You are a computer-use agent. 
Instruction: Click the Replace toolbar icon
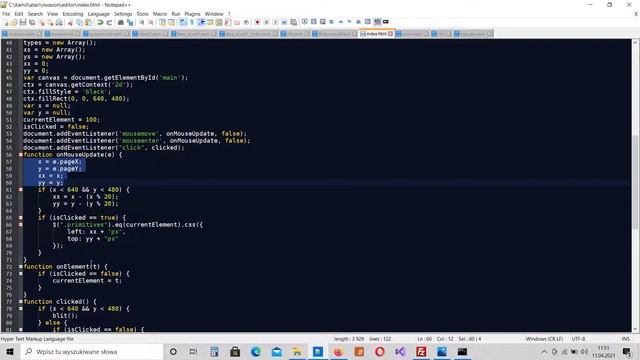[130, 22]
